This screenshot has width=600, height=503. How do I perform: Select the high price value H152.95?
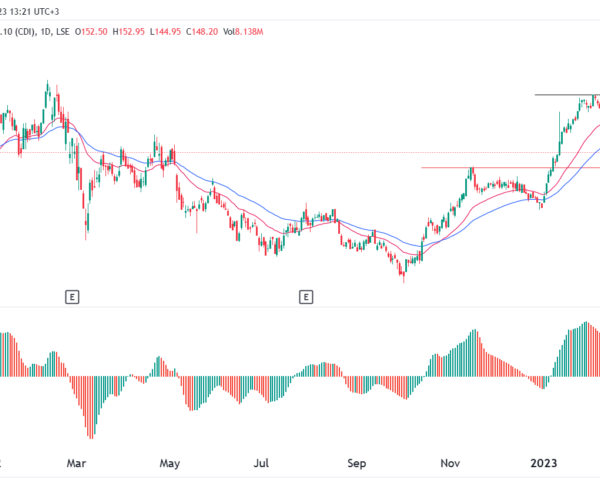tap(129, 32)
